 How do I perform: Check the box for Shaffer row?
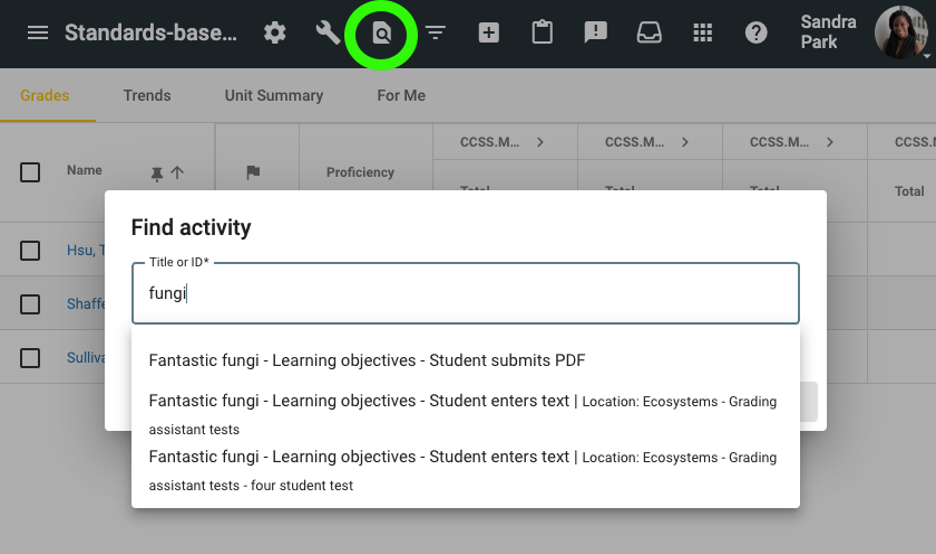pos(30,304)
